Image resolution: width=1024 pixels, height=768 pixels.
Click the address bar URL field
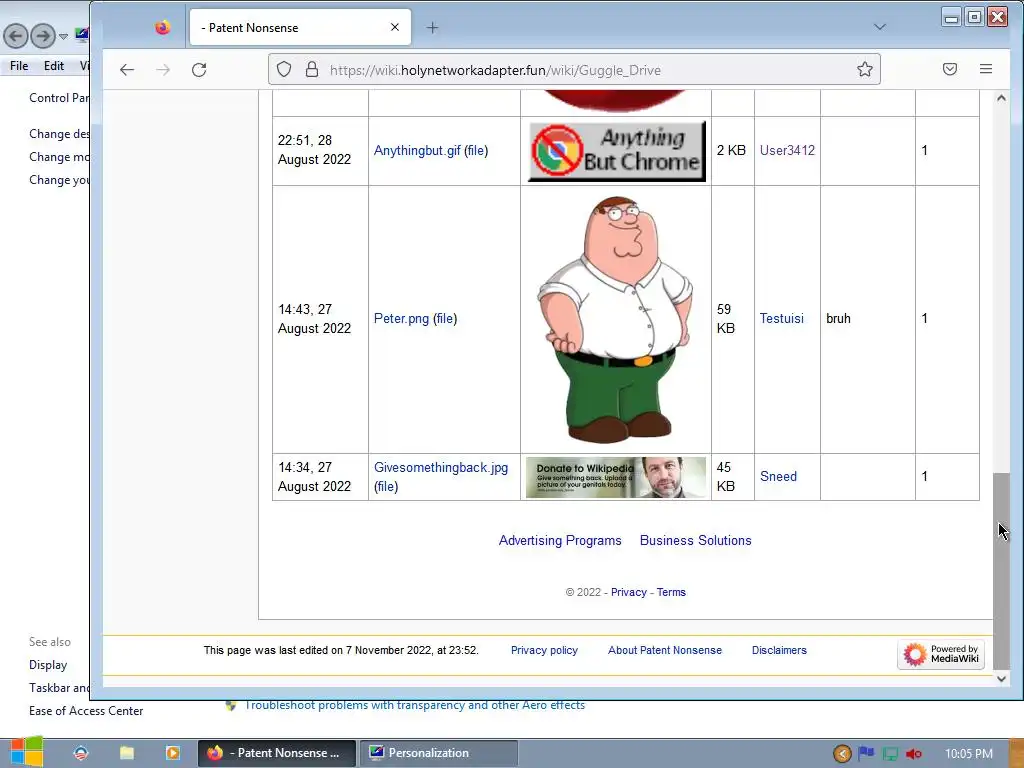(x=574, y=70)
